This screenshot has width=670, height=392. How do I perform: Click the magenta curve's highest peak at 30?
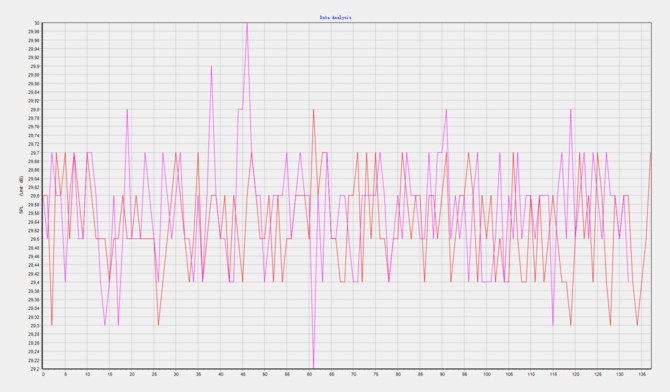[247, 24]
